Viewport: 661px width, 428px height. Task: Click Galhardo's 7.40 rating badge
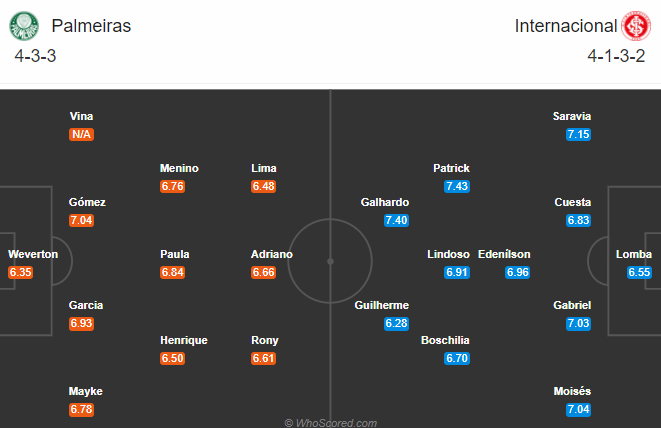(396, 221)
